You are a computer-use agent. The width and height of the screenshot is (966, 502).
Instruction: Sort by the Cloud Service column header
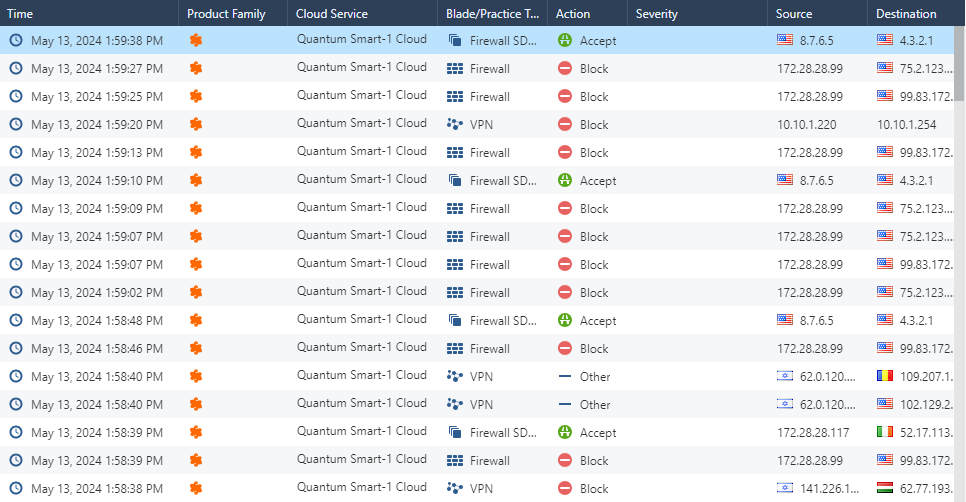pyautogui.click(x=332, y=14)
